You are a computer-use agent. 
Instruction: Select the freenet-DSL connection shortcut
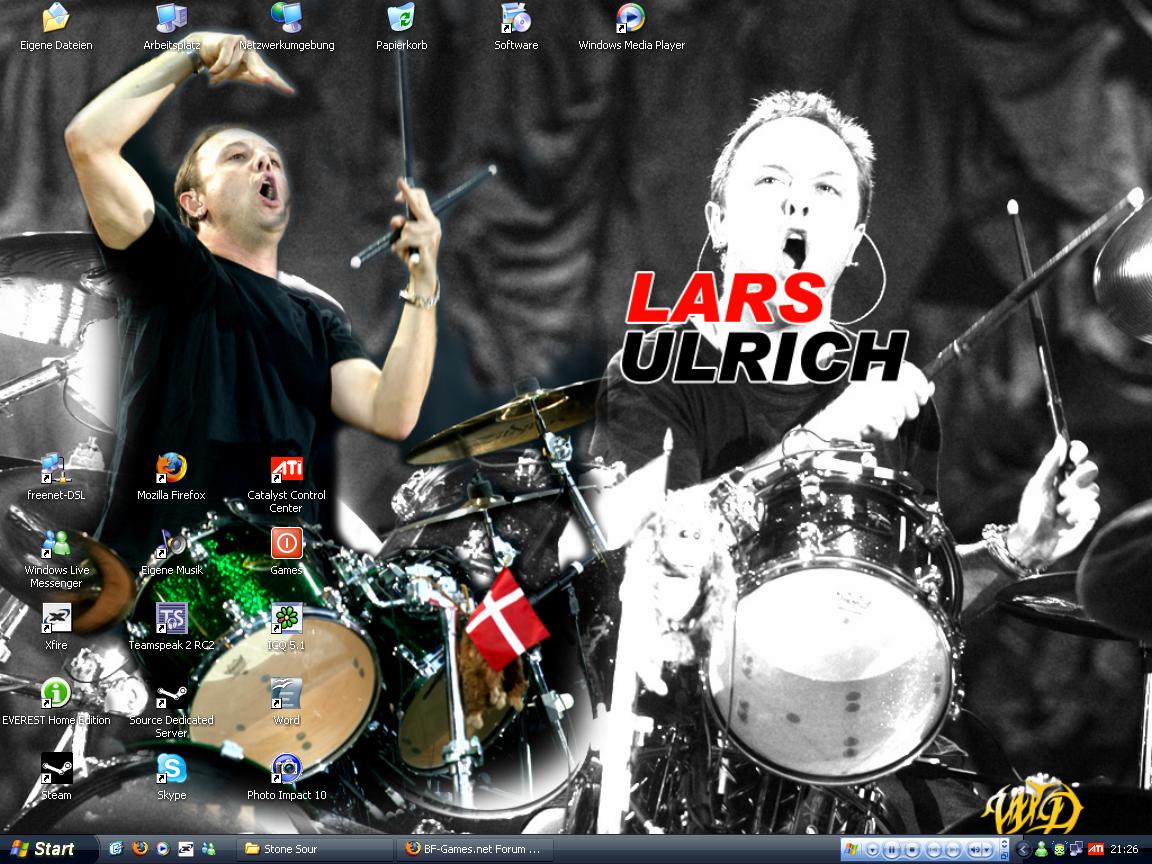pyautogui.click(x=56, y=477)
